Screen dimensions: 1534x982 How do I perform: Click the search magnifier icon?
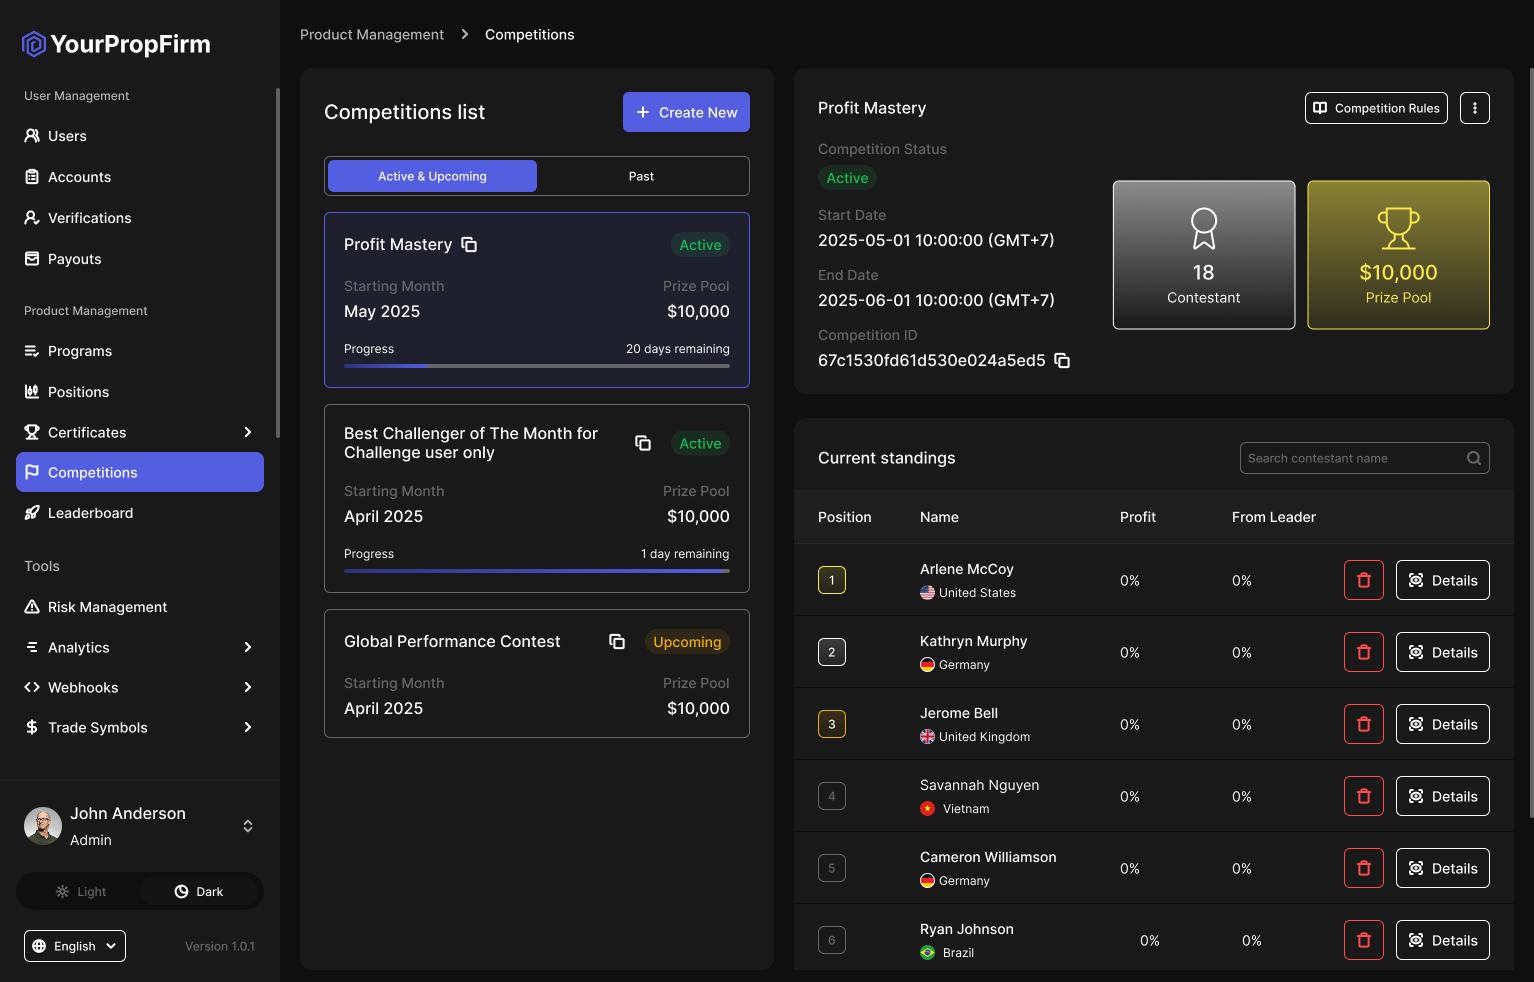(1473, 458)
